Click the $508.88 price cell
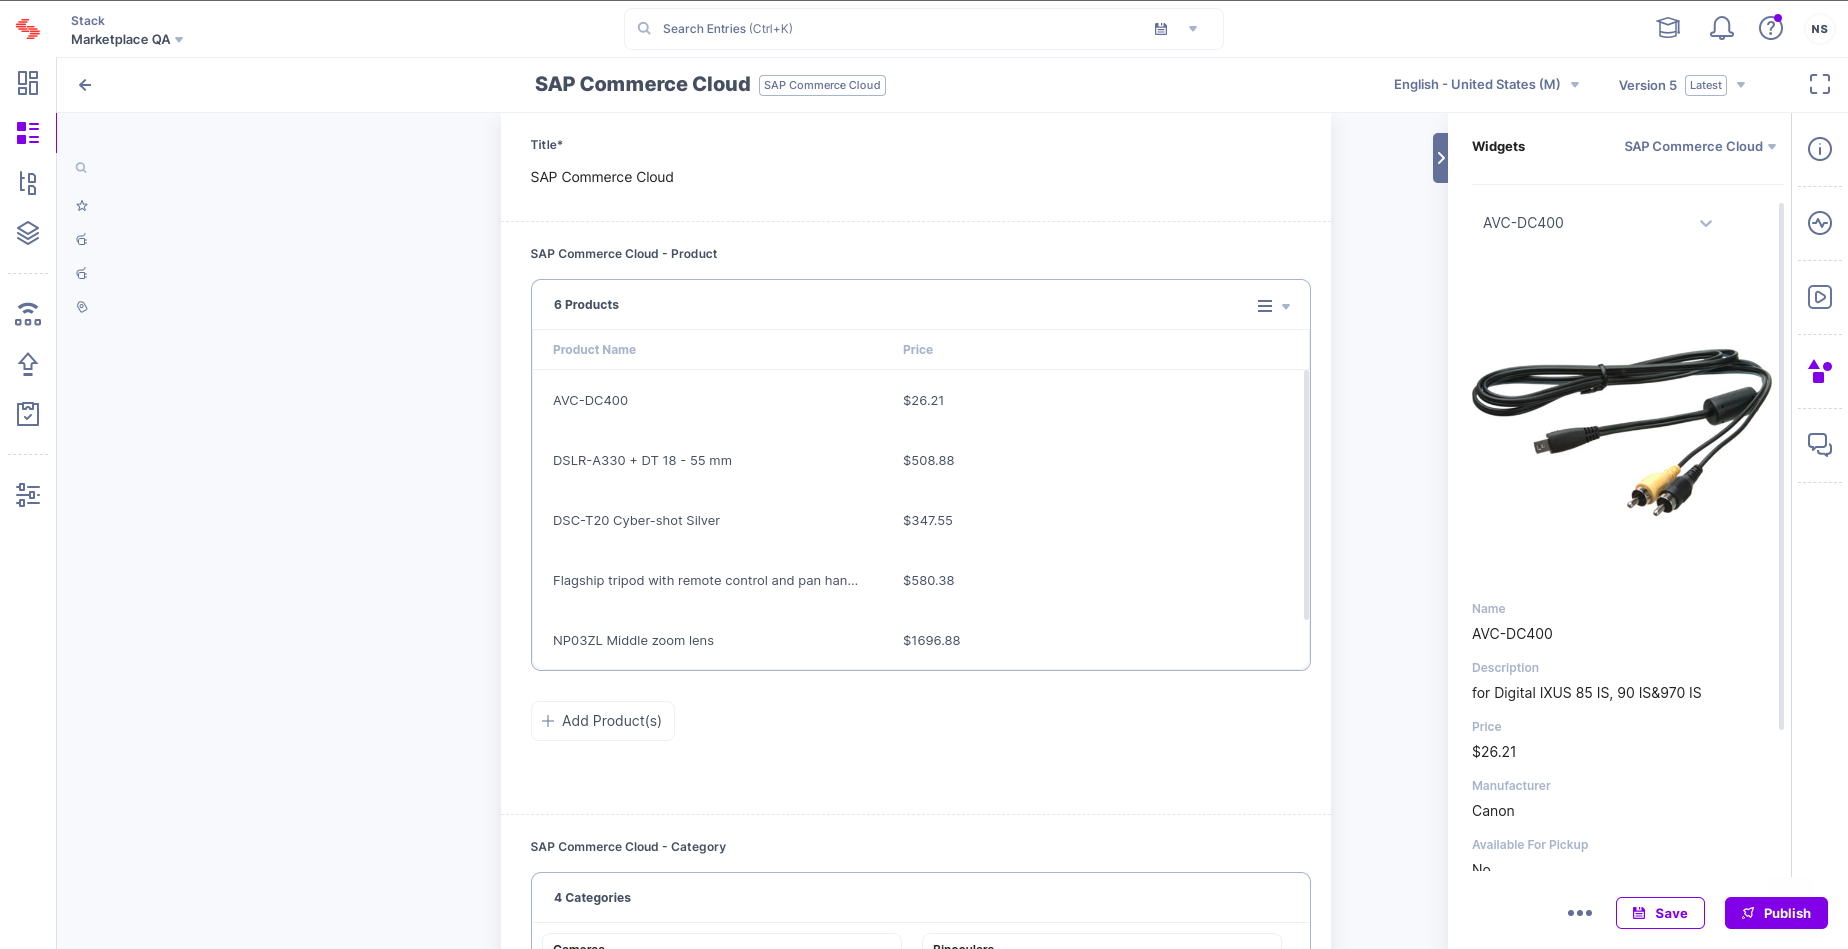 pos(928,461)
